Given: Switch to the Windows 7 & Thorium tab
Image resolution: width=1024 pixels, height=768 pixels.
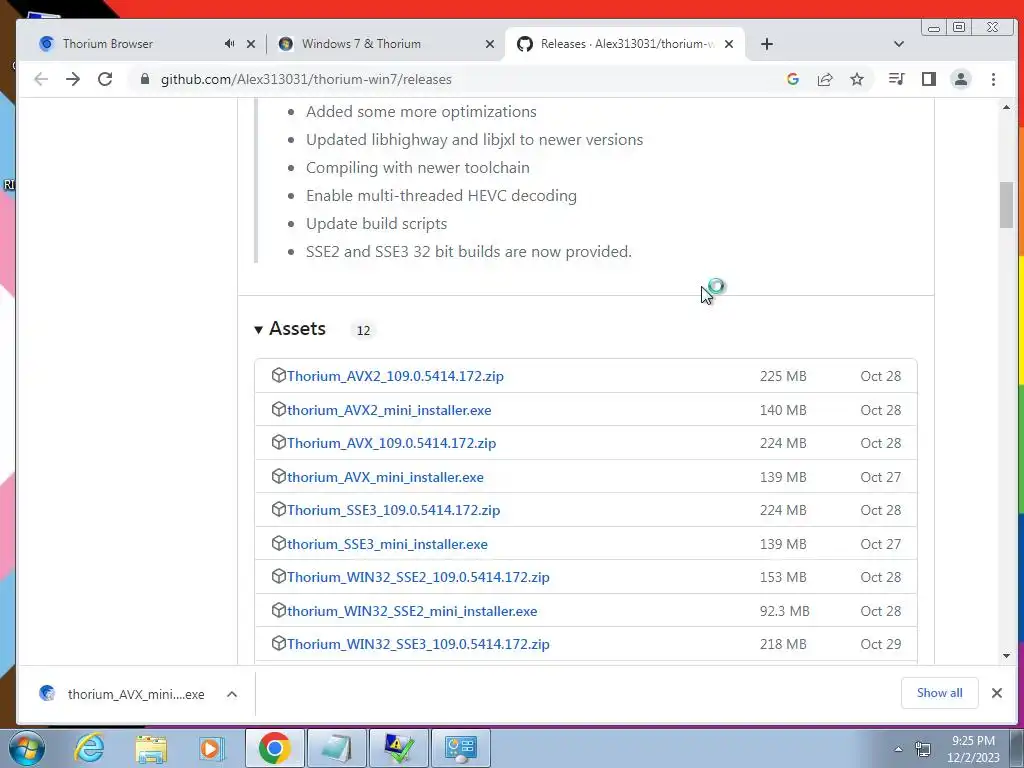Looking at the screenshot, I should click(385, 44).
